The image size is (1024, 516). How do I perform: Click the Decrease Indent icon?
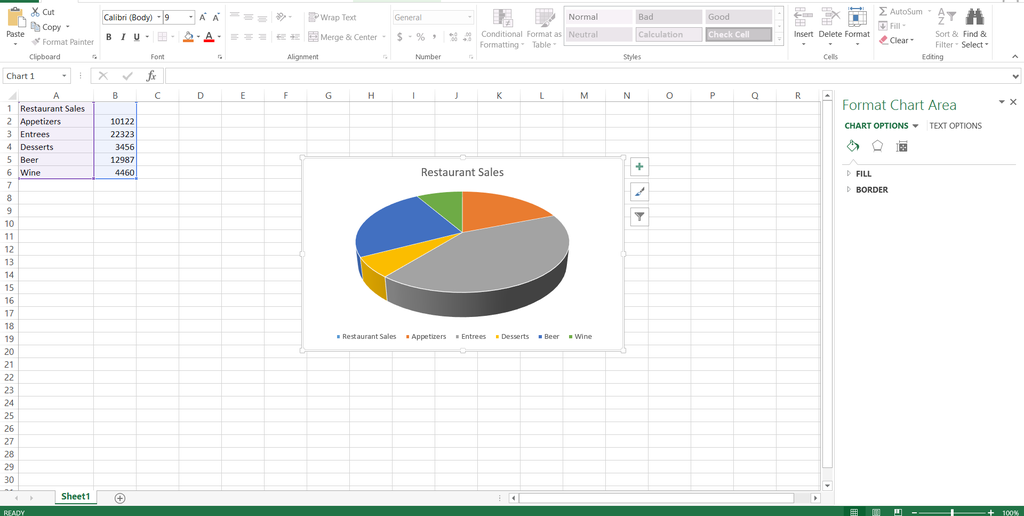click(281, 37)
